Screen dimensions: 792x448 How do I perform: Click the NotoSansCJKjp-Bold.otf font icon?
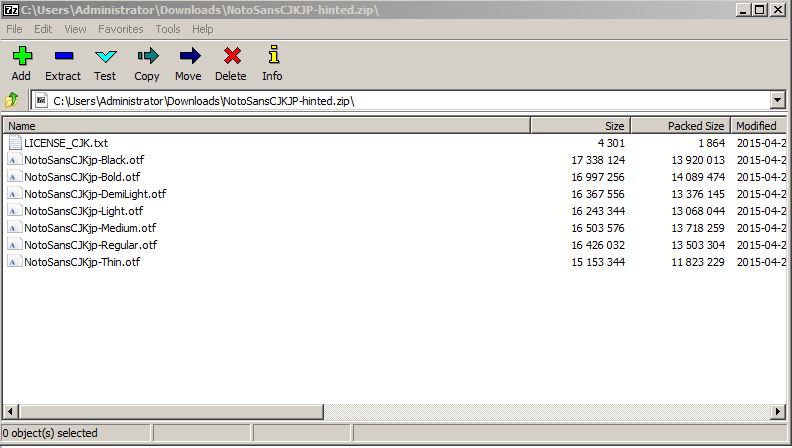14,177
